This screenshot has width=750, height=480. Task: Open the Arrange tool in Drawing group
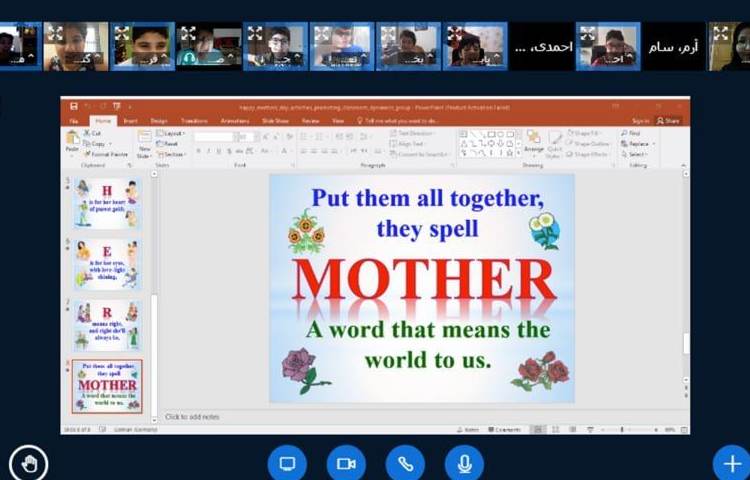(x=533, y=141)
